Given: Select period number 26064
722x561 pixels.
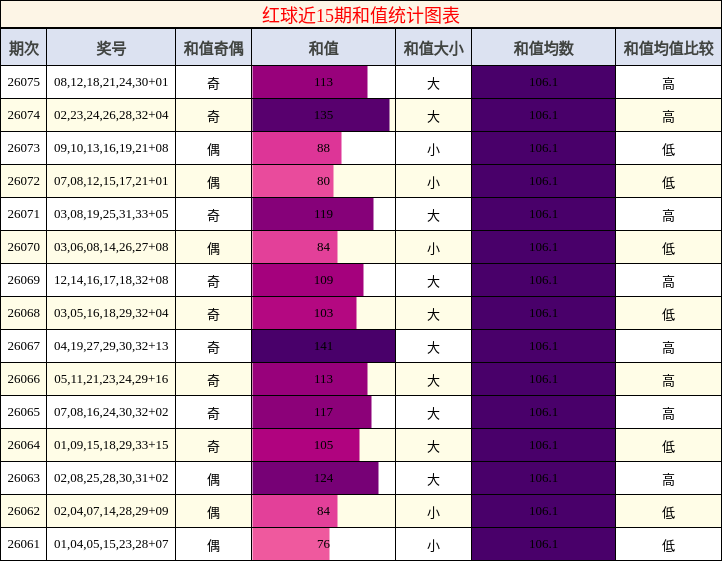Looking at the screenshot, I should [23, 445].
